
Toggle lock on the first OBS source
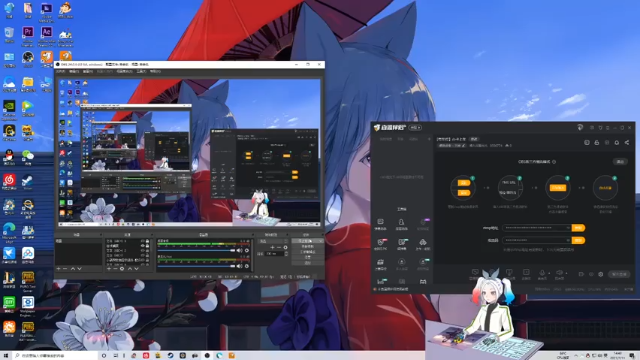(147, 241)
